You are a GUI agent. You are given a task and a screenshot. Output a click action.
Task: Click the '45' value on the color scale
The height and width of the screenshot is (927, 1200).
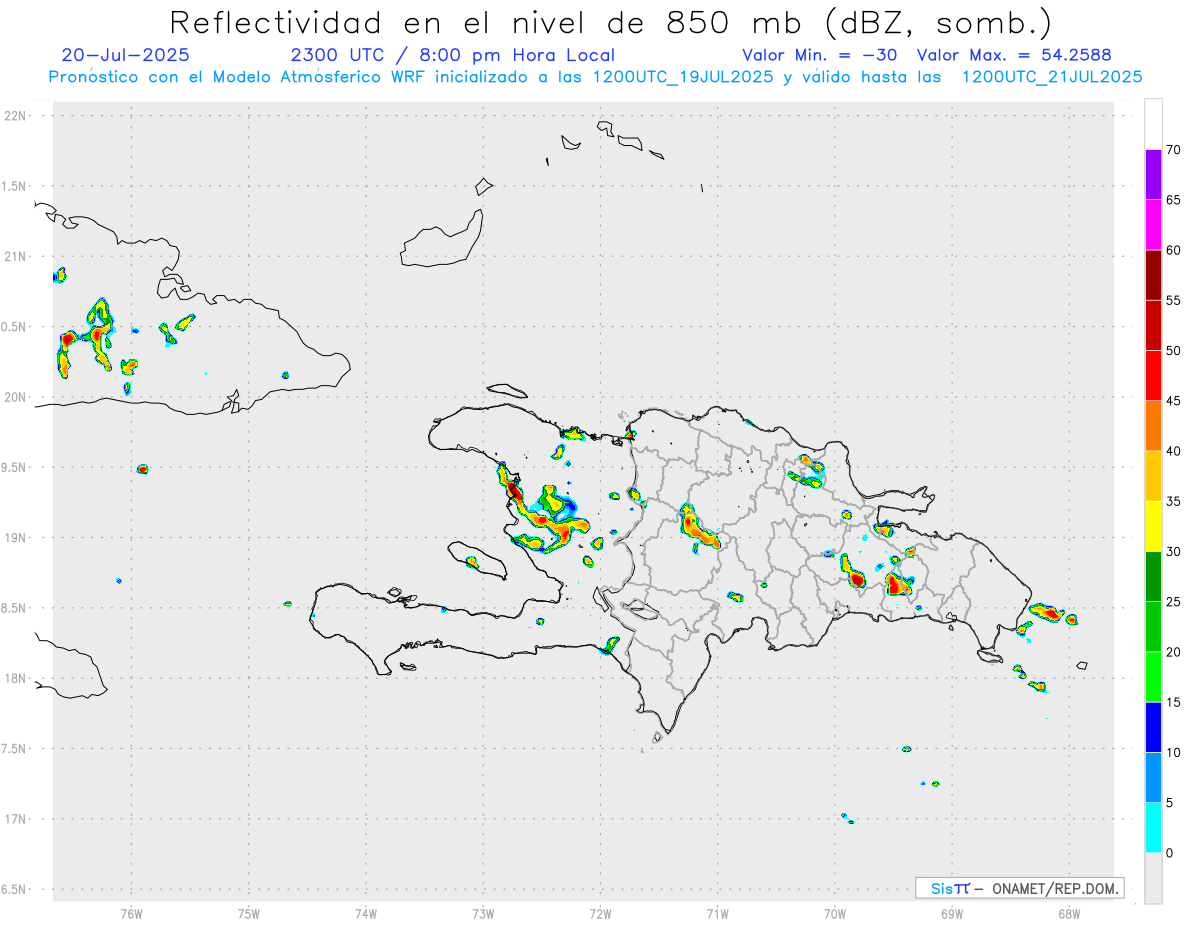[1173, 401]
